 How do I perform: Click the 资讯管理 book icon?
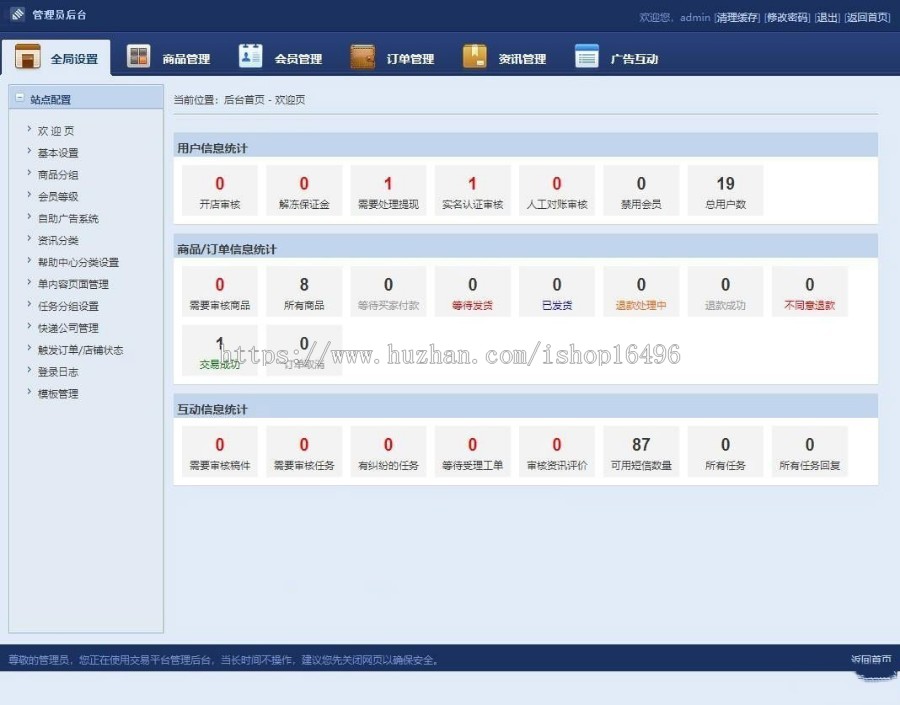pyautogui.click(x=475, y=57)
